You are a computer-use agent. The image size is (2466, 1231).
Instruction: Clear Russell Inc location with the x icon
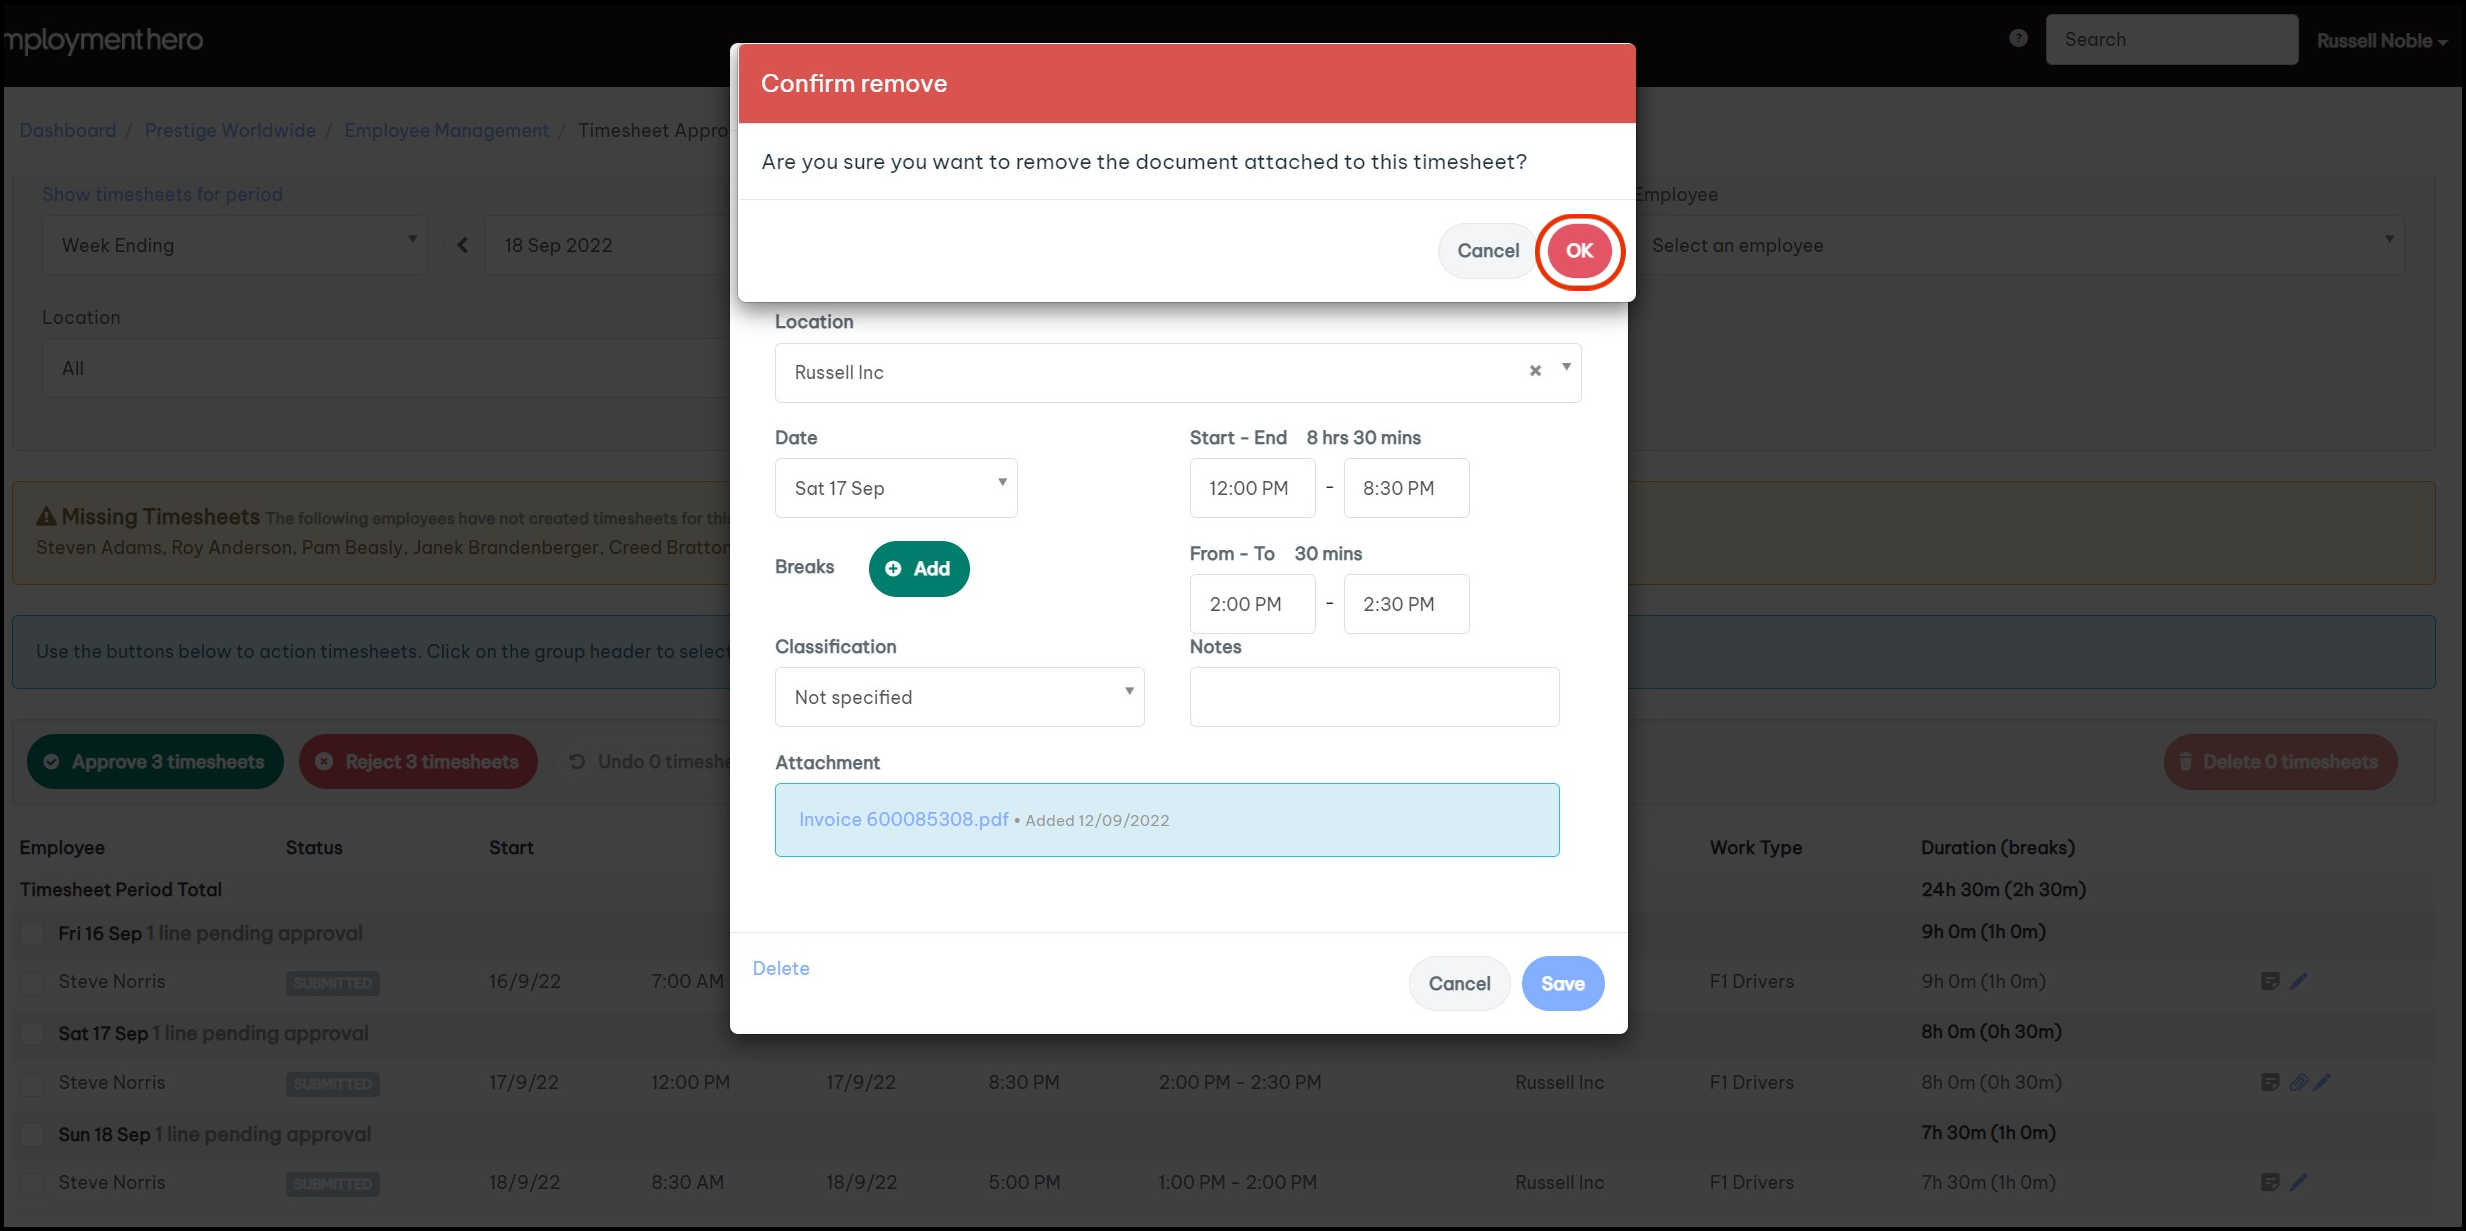coord(1535,371)
